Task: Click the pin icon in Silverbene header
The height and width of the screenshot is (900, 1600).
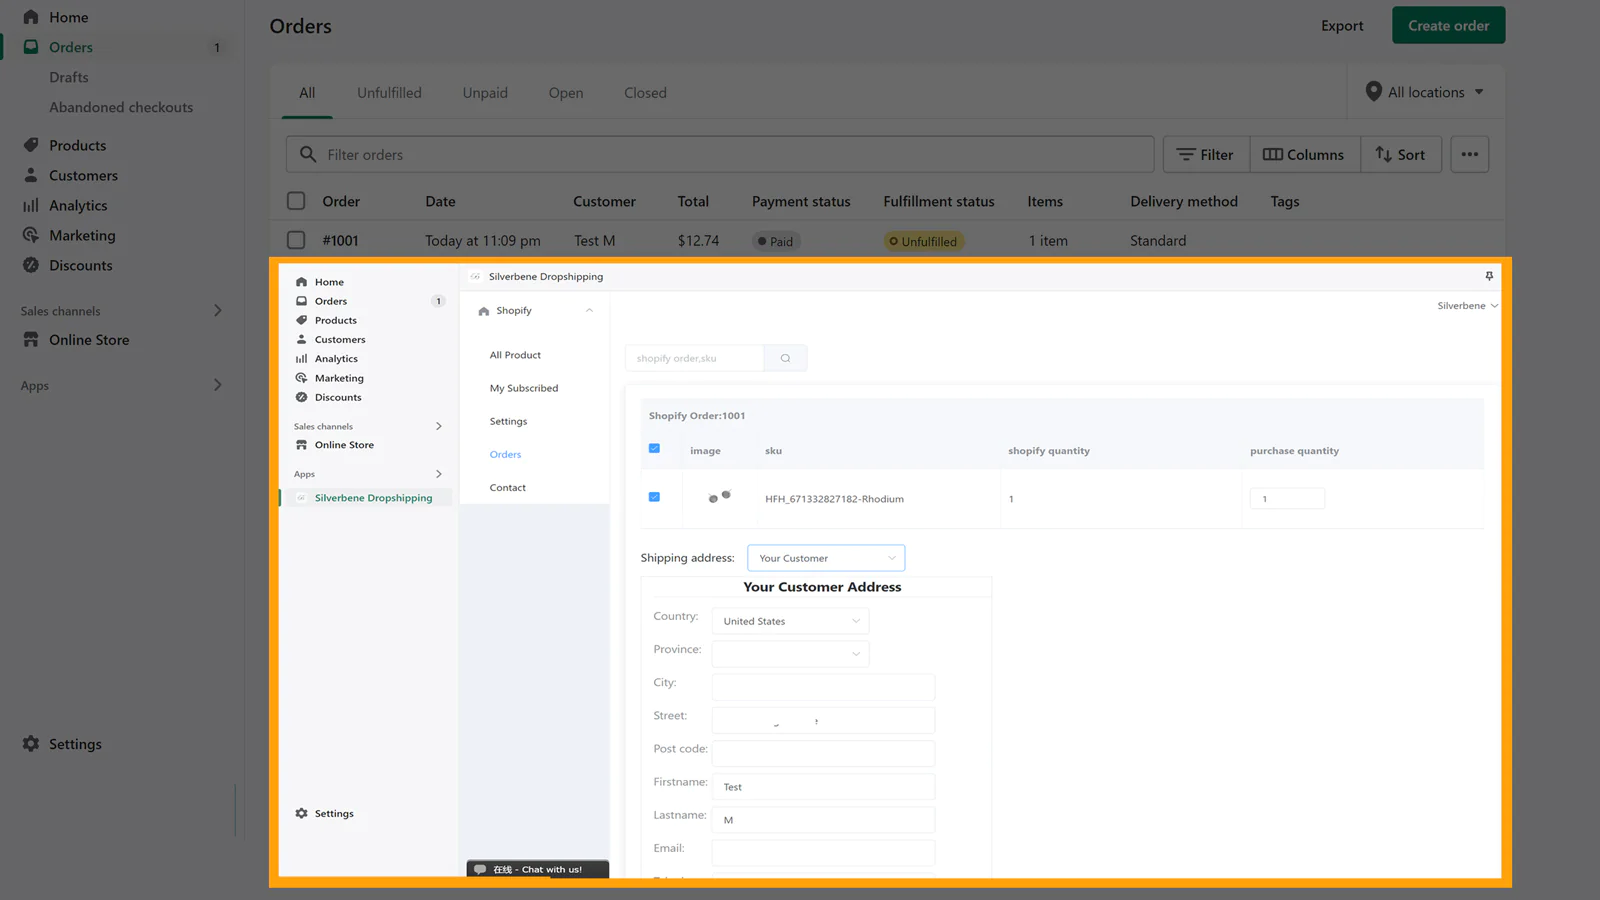Action: 1489,276
